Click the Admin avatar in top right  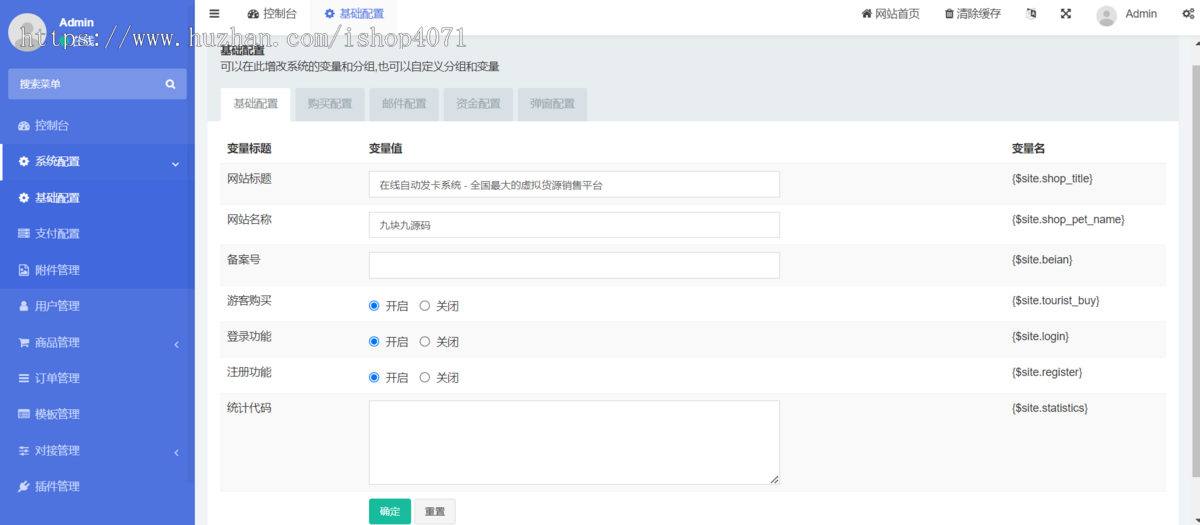tap(1106, 15)
